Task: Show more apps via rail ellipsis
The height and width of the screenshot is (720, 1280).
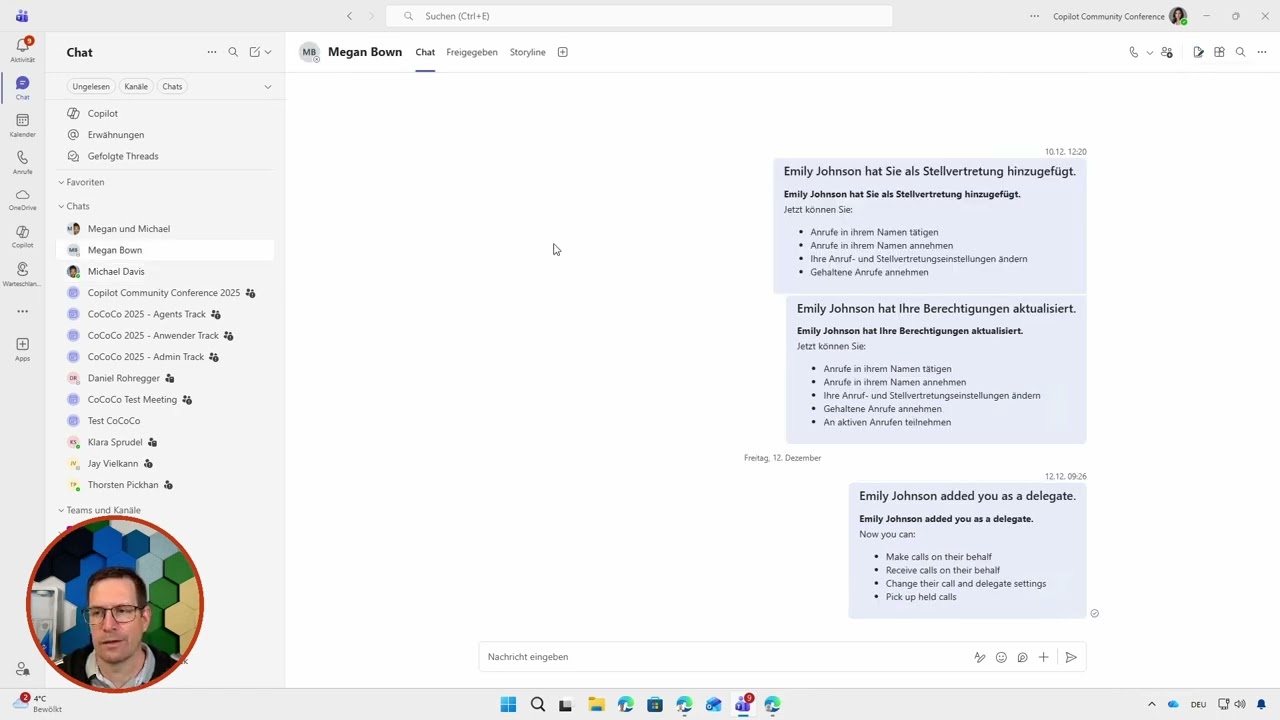Action: 22,312
